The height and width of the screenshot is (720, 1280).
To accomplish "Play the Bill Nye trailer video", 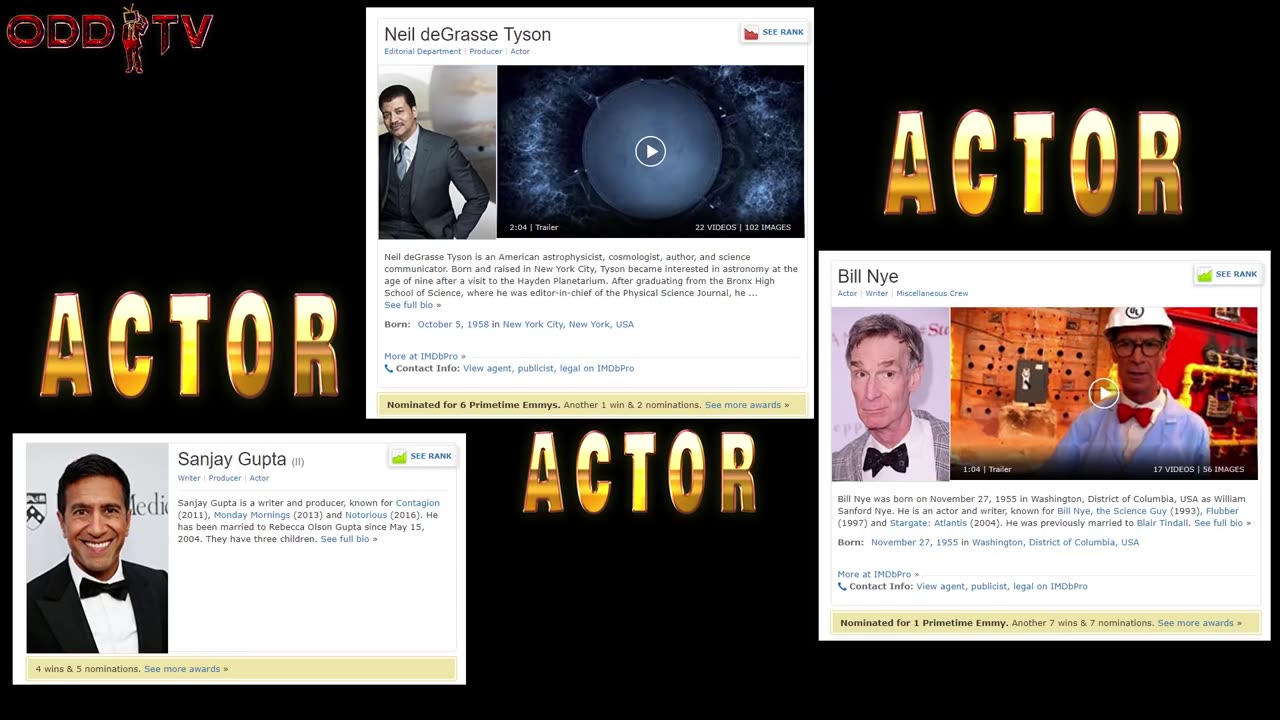I will pyautogui.click(x=1103, y=393).
